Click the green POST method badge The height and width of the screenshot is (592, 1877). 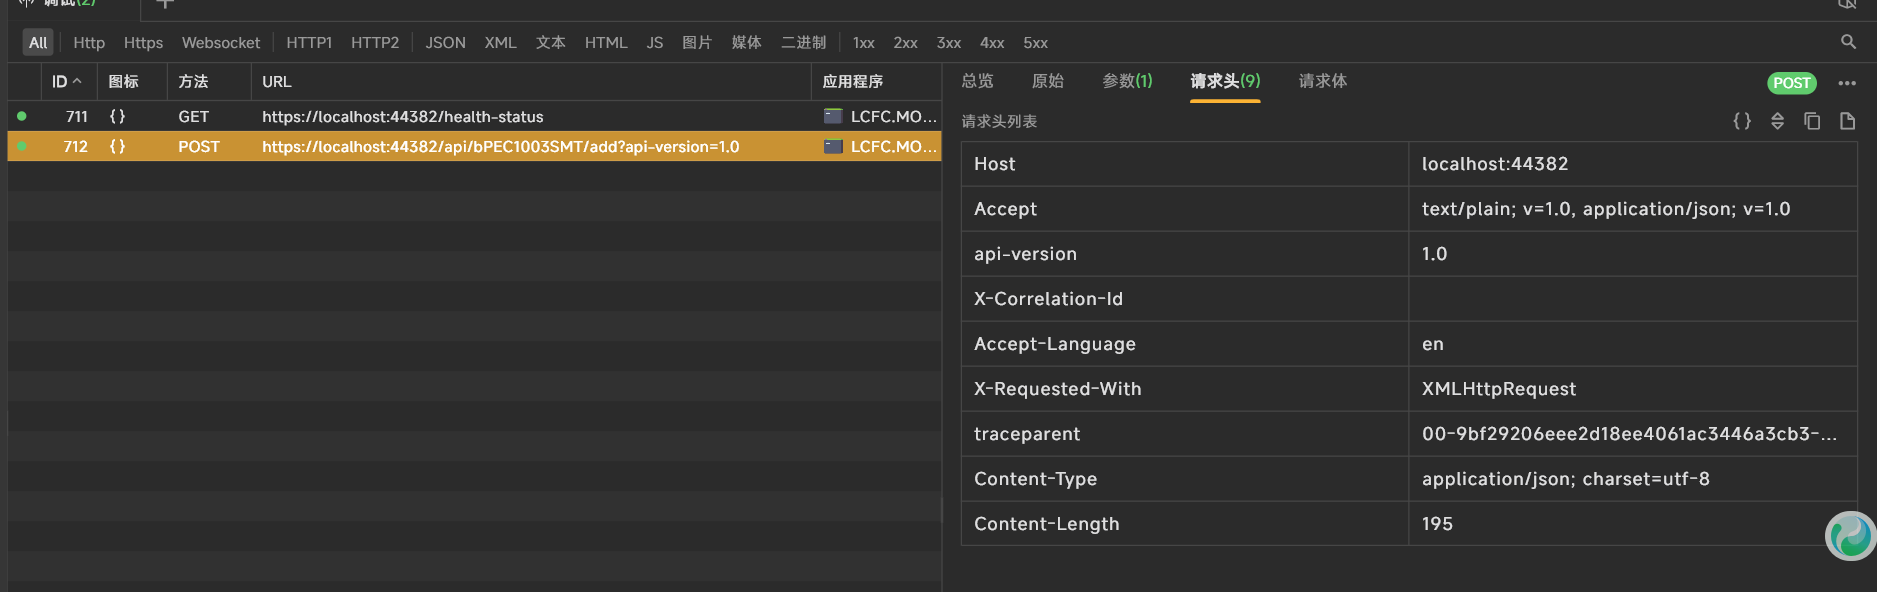[1791, 83]
